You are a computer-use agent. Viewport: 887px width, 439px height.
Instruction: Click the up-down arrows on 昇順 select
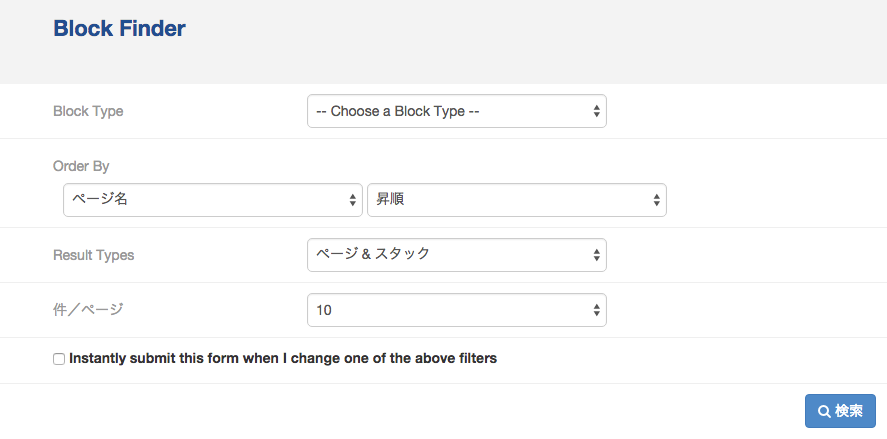pos(656,200)
